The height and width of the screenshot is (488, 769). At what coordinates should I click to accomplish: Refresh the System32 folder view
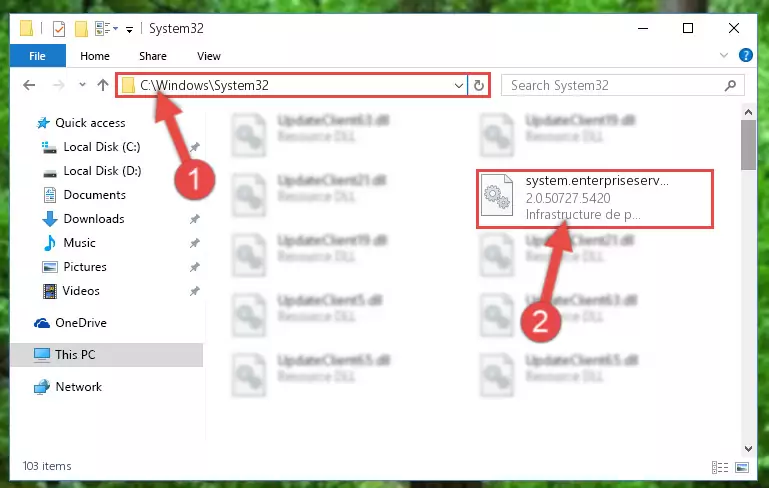(479, 86)
